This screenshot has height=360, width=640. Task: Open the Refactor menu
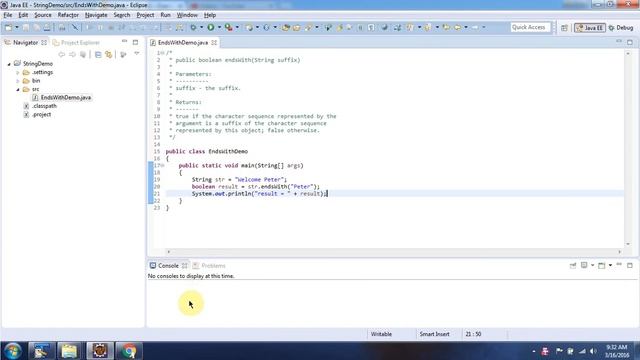click(x=68, y=15)
